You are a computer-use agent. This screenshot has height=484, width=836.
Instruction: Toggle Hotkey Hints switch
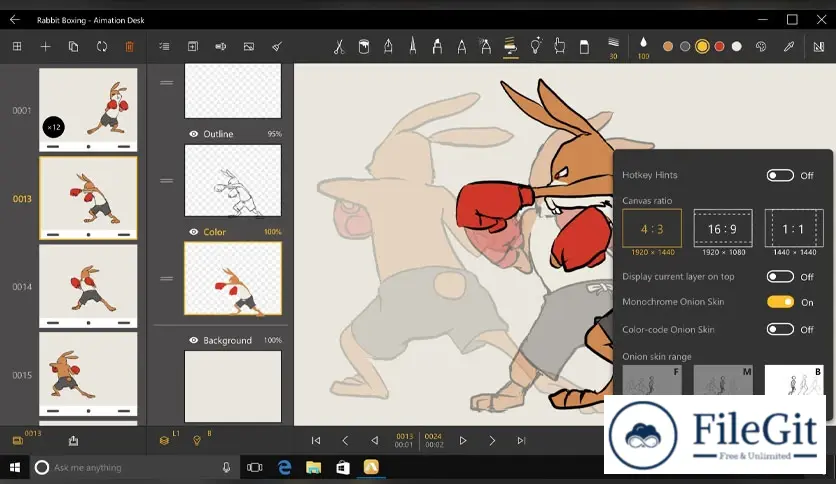pyautogui.click(x=780, y=175)
